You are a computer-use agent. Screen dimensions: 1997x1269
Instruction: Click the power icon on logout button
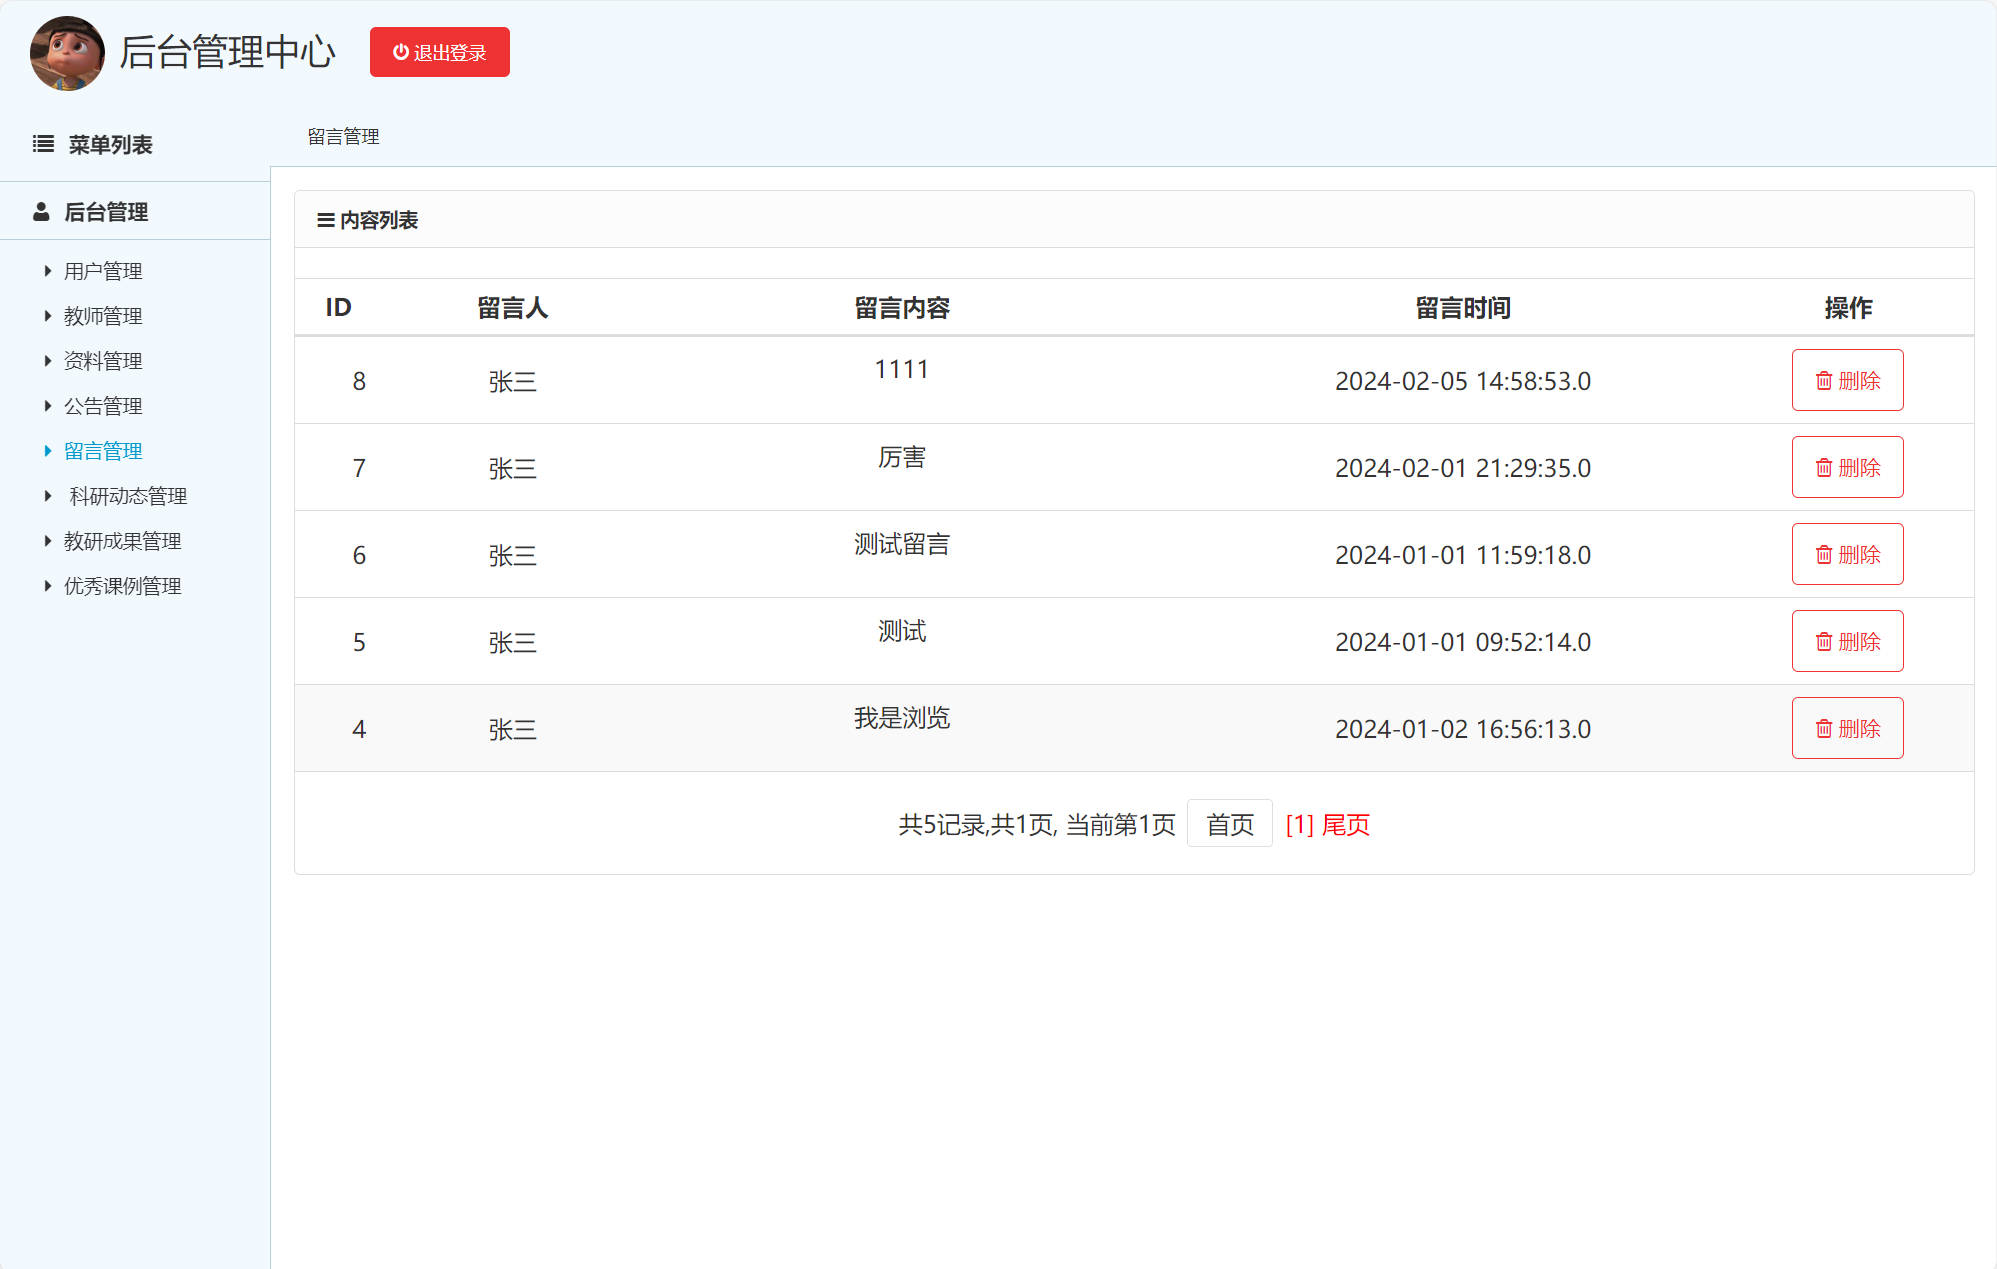pos(400,52)
